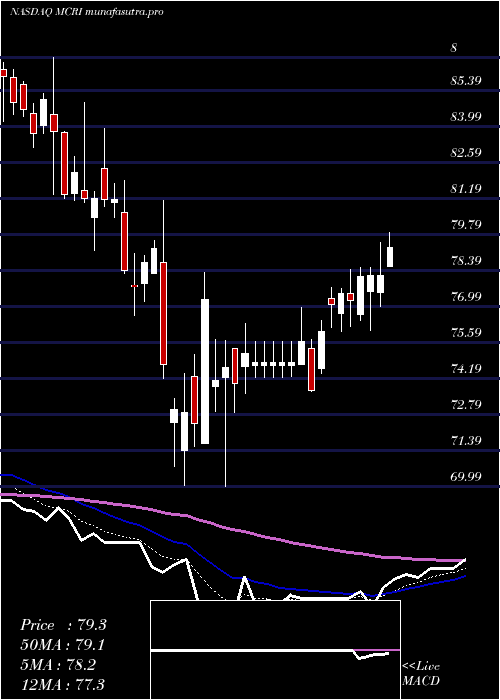Select the 69.99 price axis label
The width and height of the screenshot is (500, 700).
pos(466,477)
